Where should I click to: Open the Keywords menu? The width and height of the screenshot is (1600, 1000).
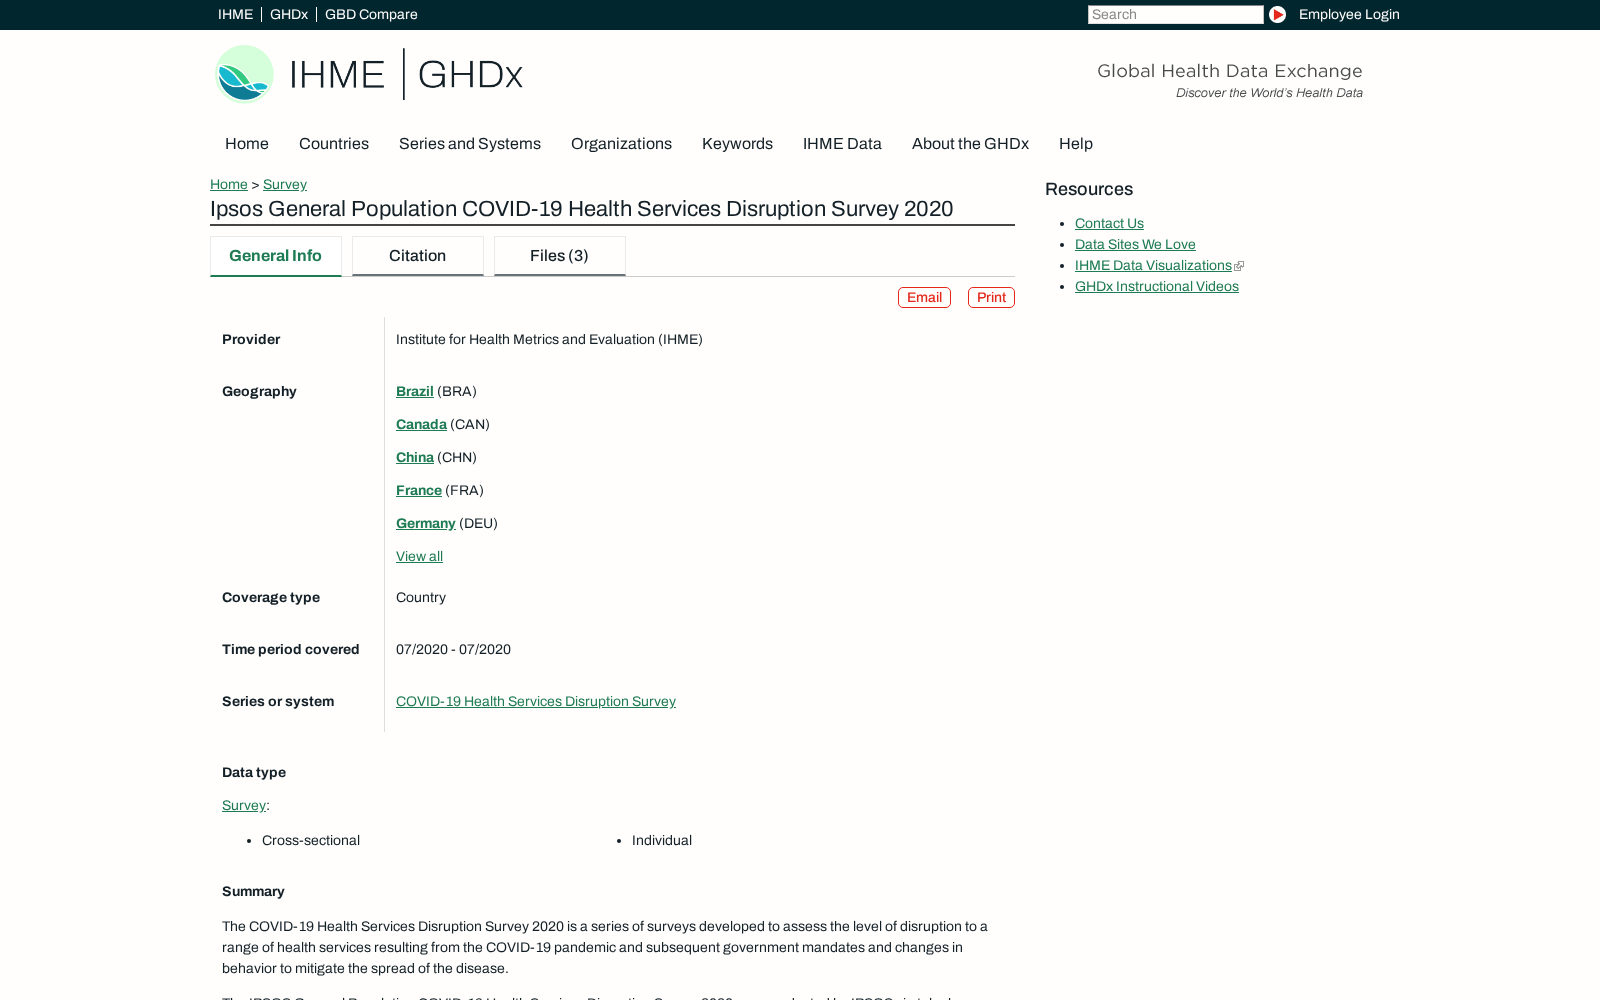pos(737,144)
